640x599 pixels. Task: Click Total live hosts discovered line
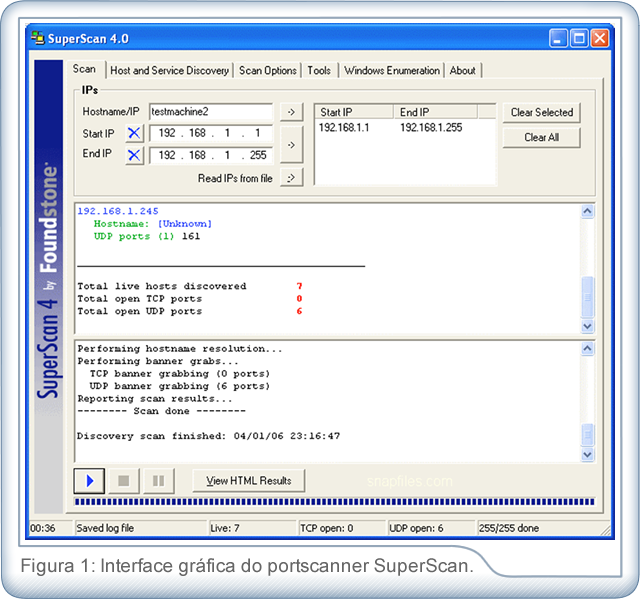190,286
